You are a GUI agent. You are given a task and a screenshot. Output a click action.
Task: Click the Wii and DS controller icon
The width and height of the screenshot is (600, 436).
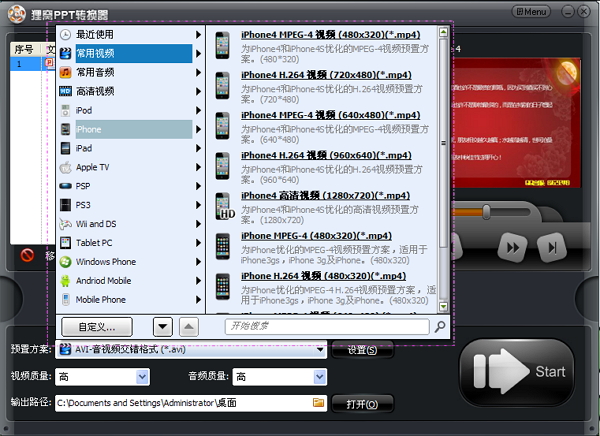(65, 224)
